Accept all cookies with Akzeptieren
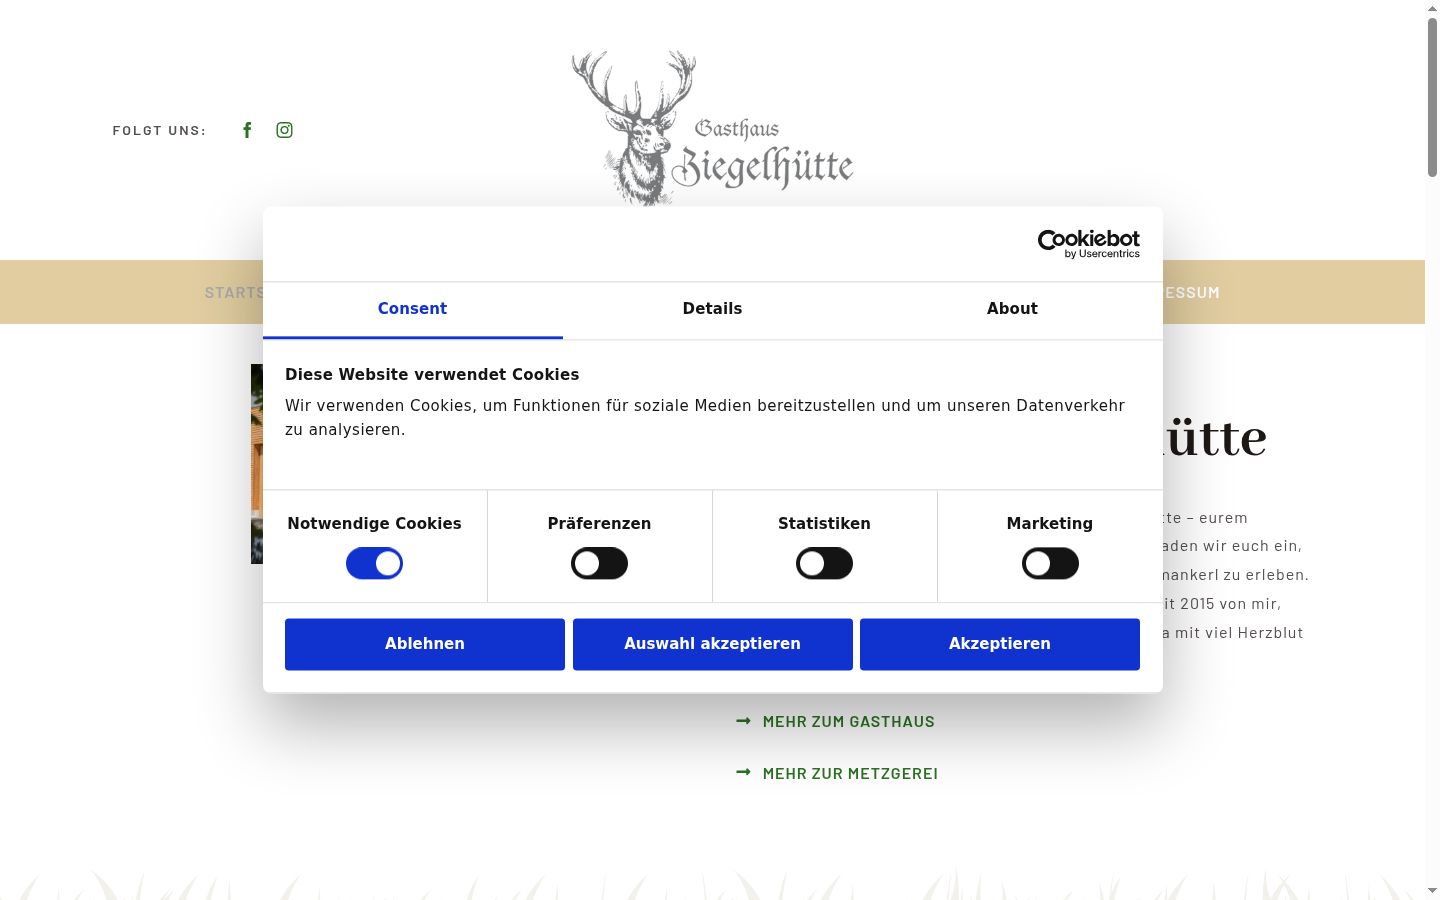The image size is (1440, 900). pyautogui.click(x=1000, y=644)
